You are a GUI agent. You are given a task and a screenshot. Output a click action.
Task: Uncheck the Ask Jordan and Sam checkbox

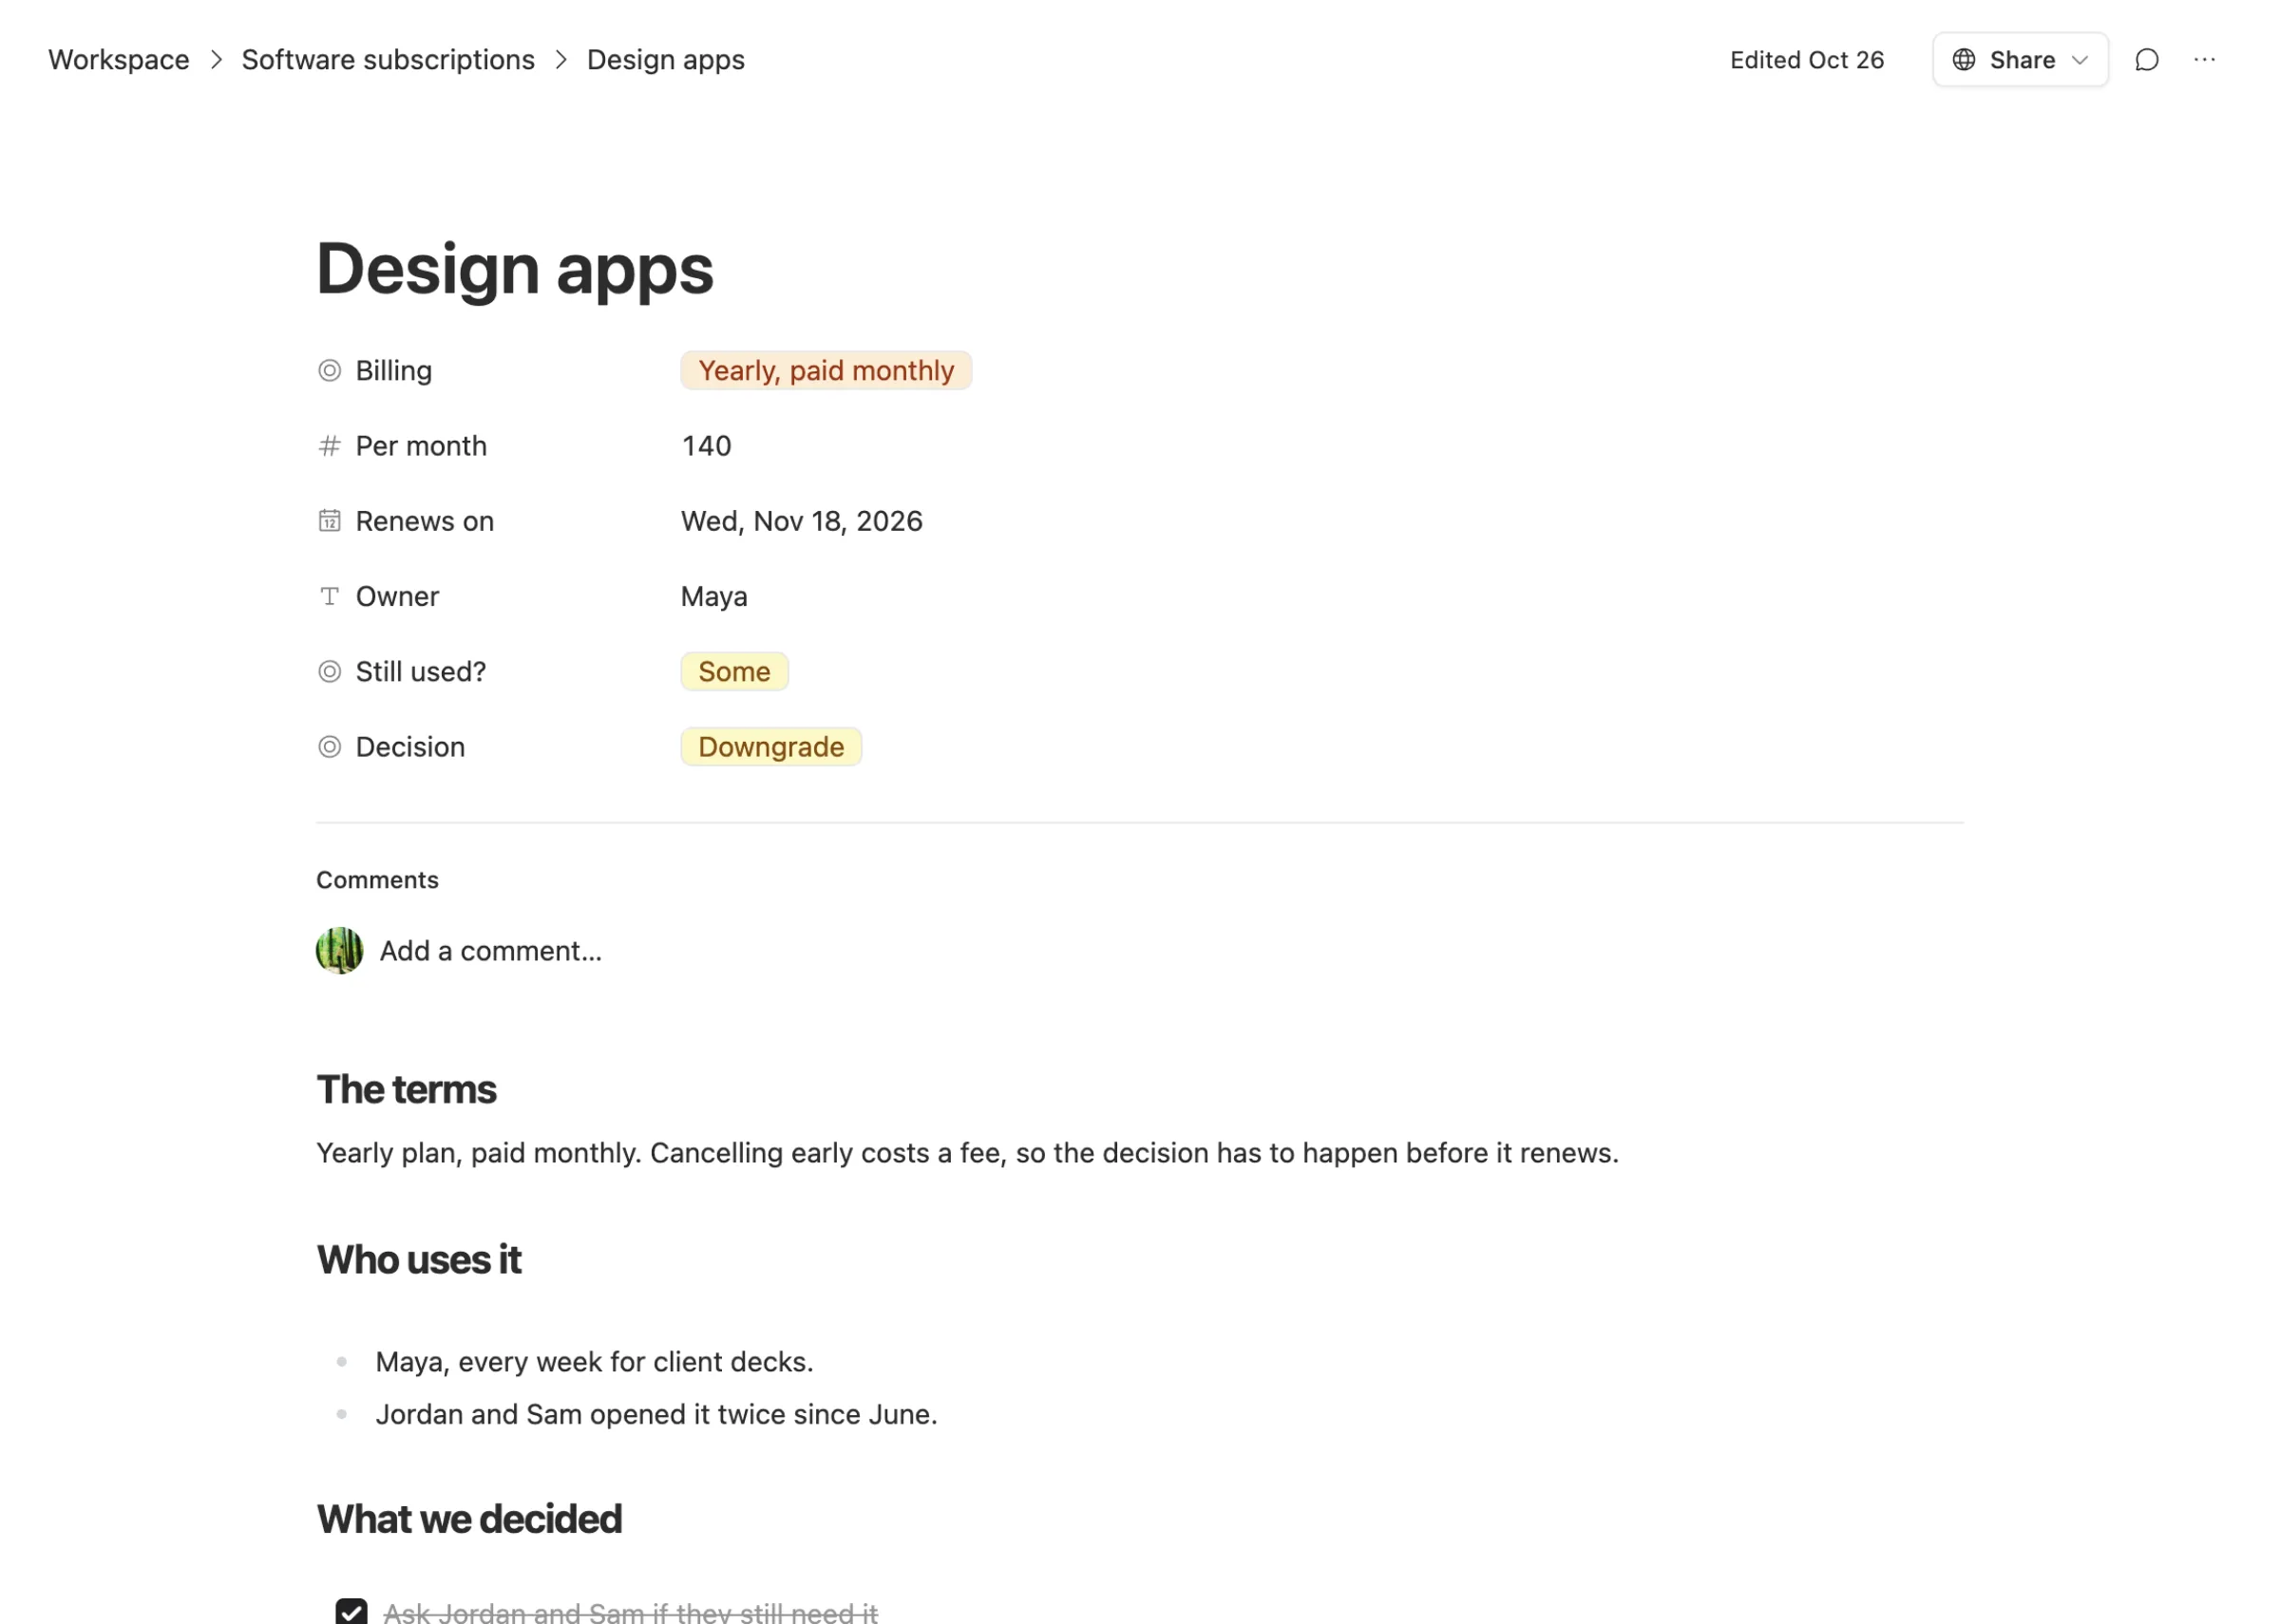pyautogui.click(x=351, y=1611)
